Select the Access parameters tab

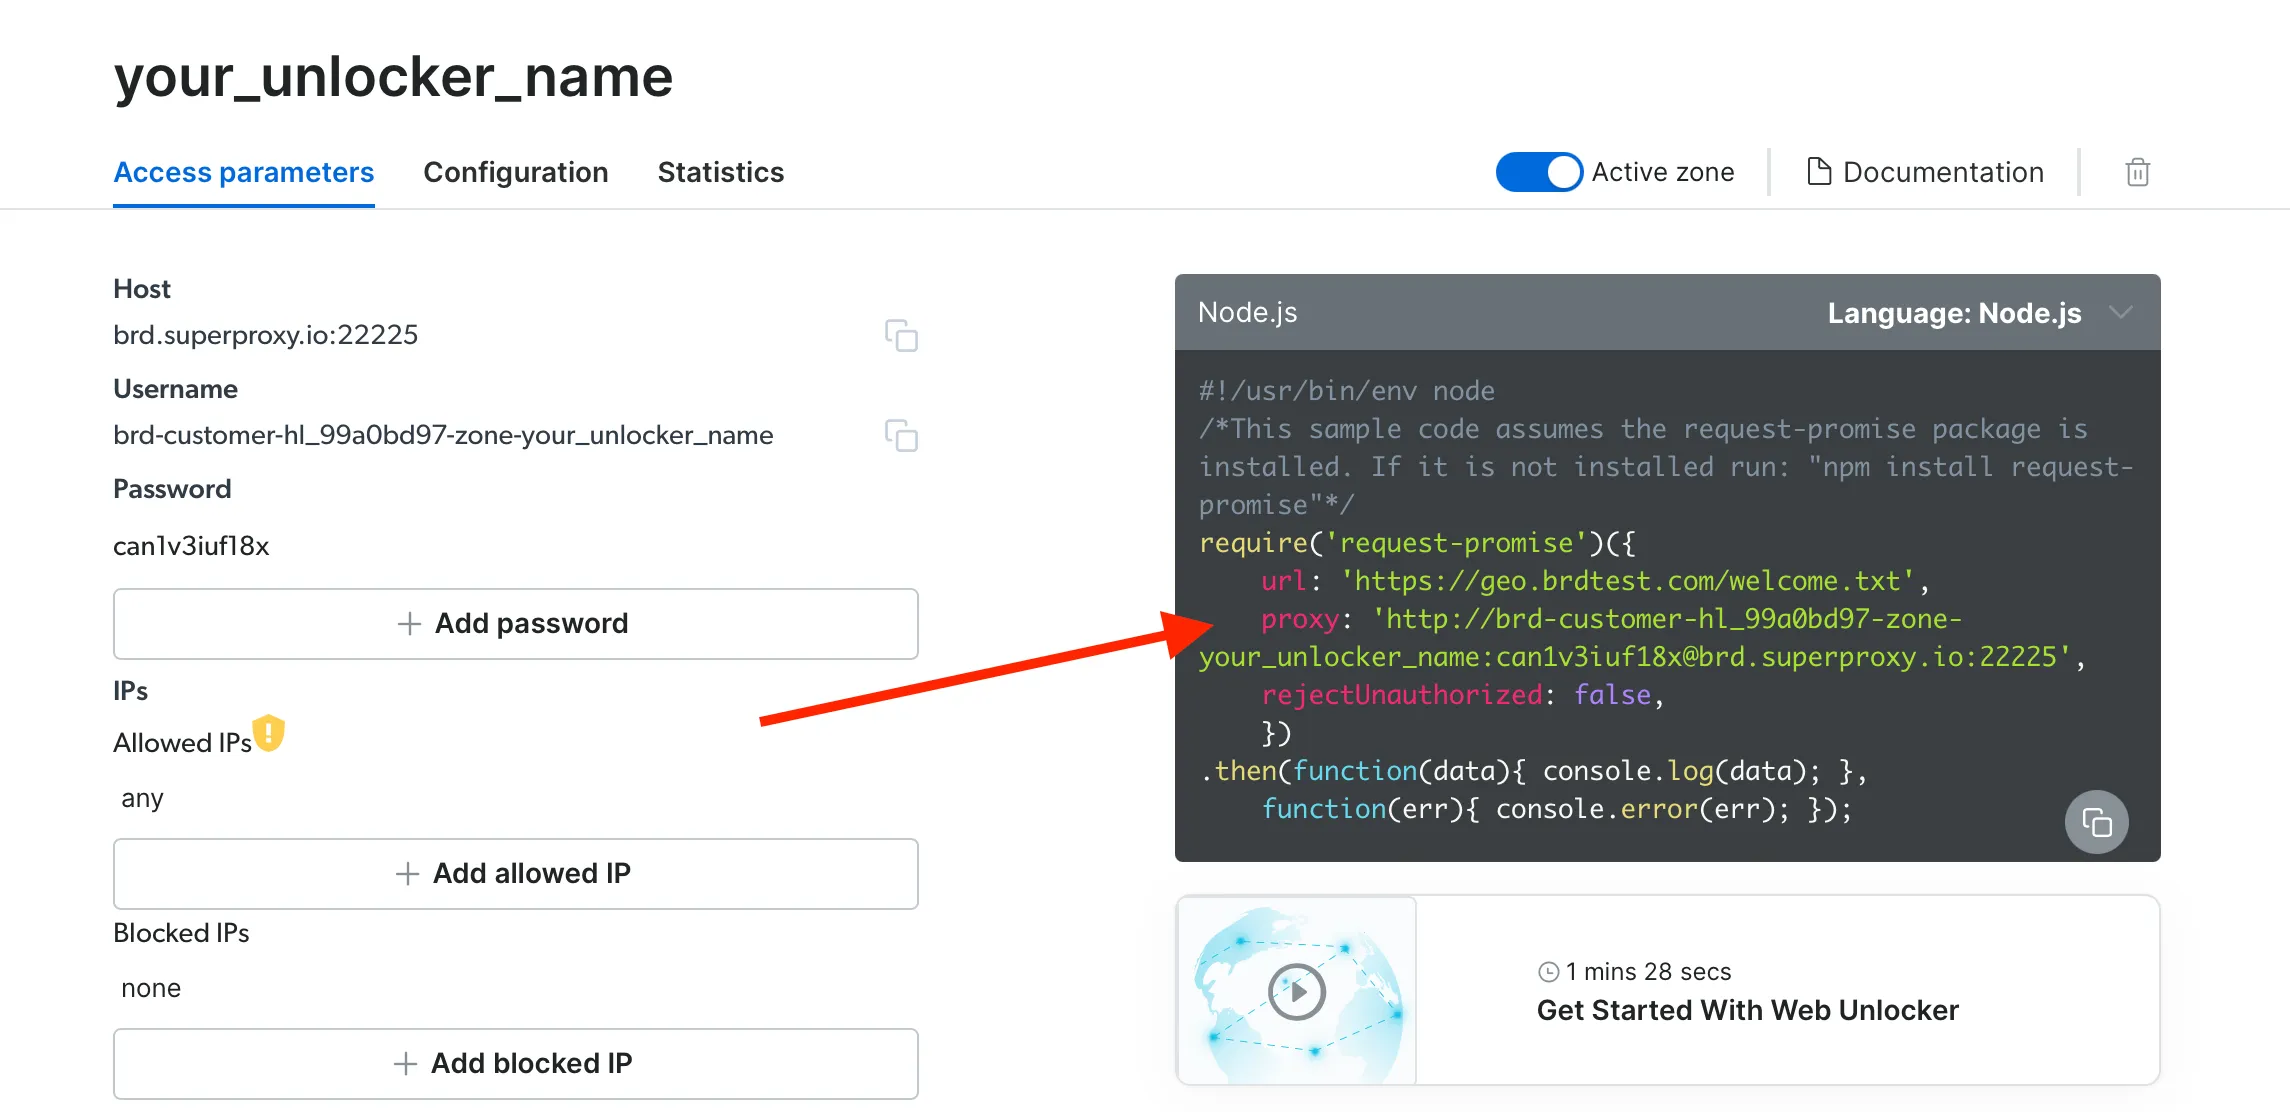(x=243, y=172)
